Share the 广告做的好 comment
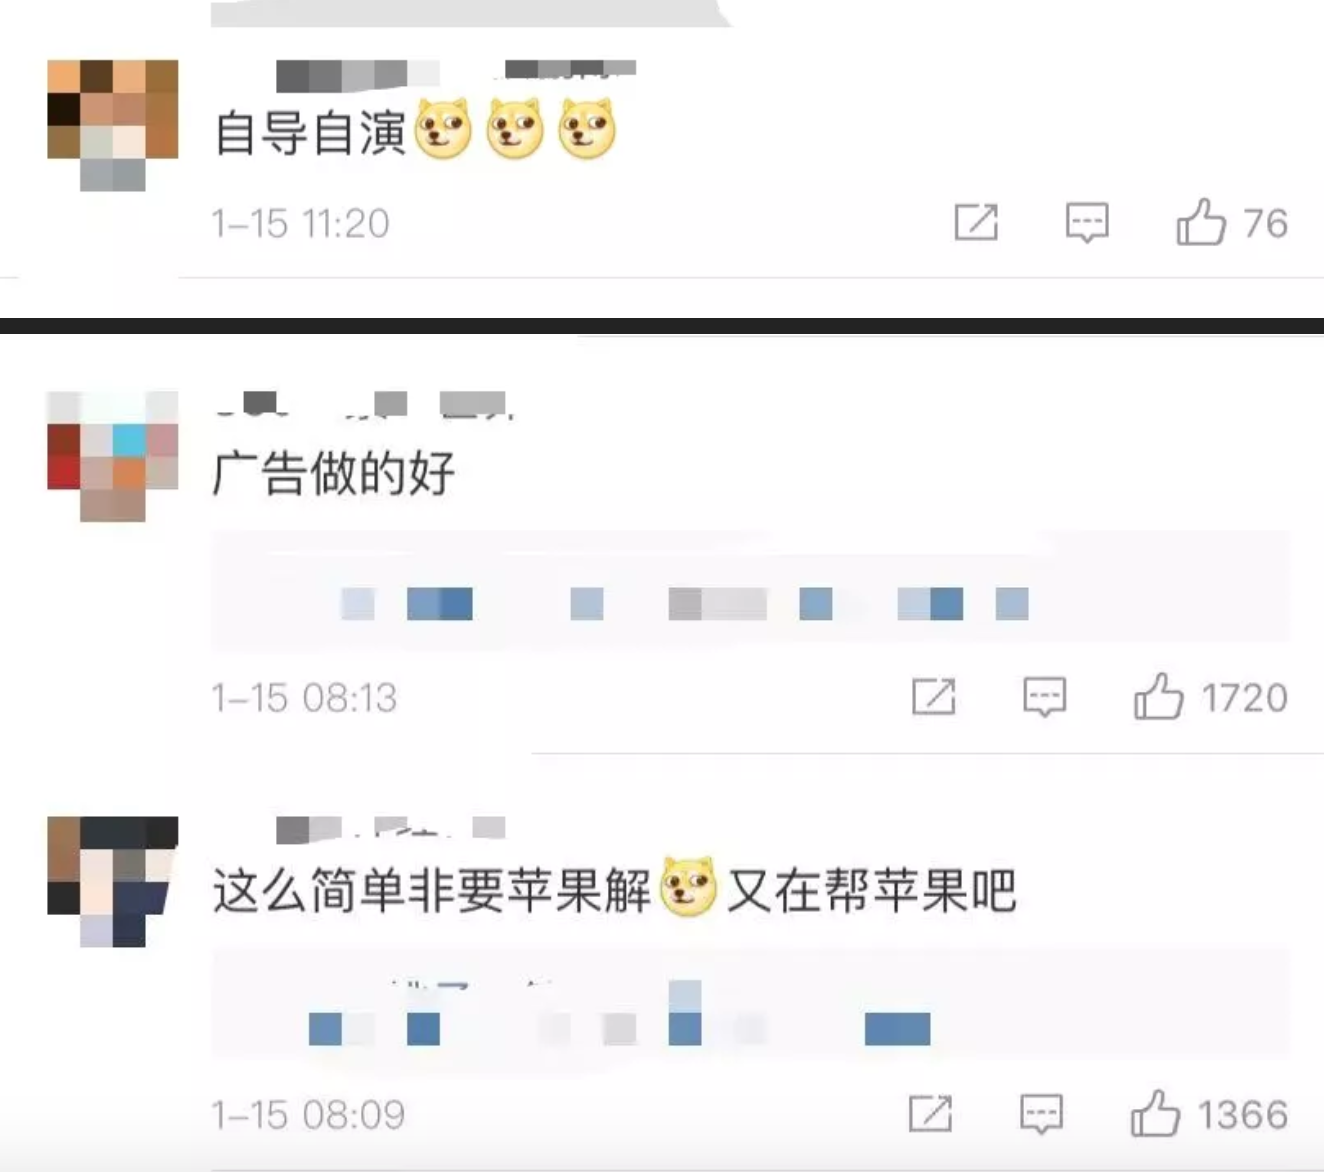The width and height of the screenshot is (1324, 1172). (934, 696)
